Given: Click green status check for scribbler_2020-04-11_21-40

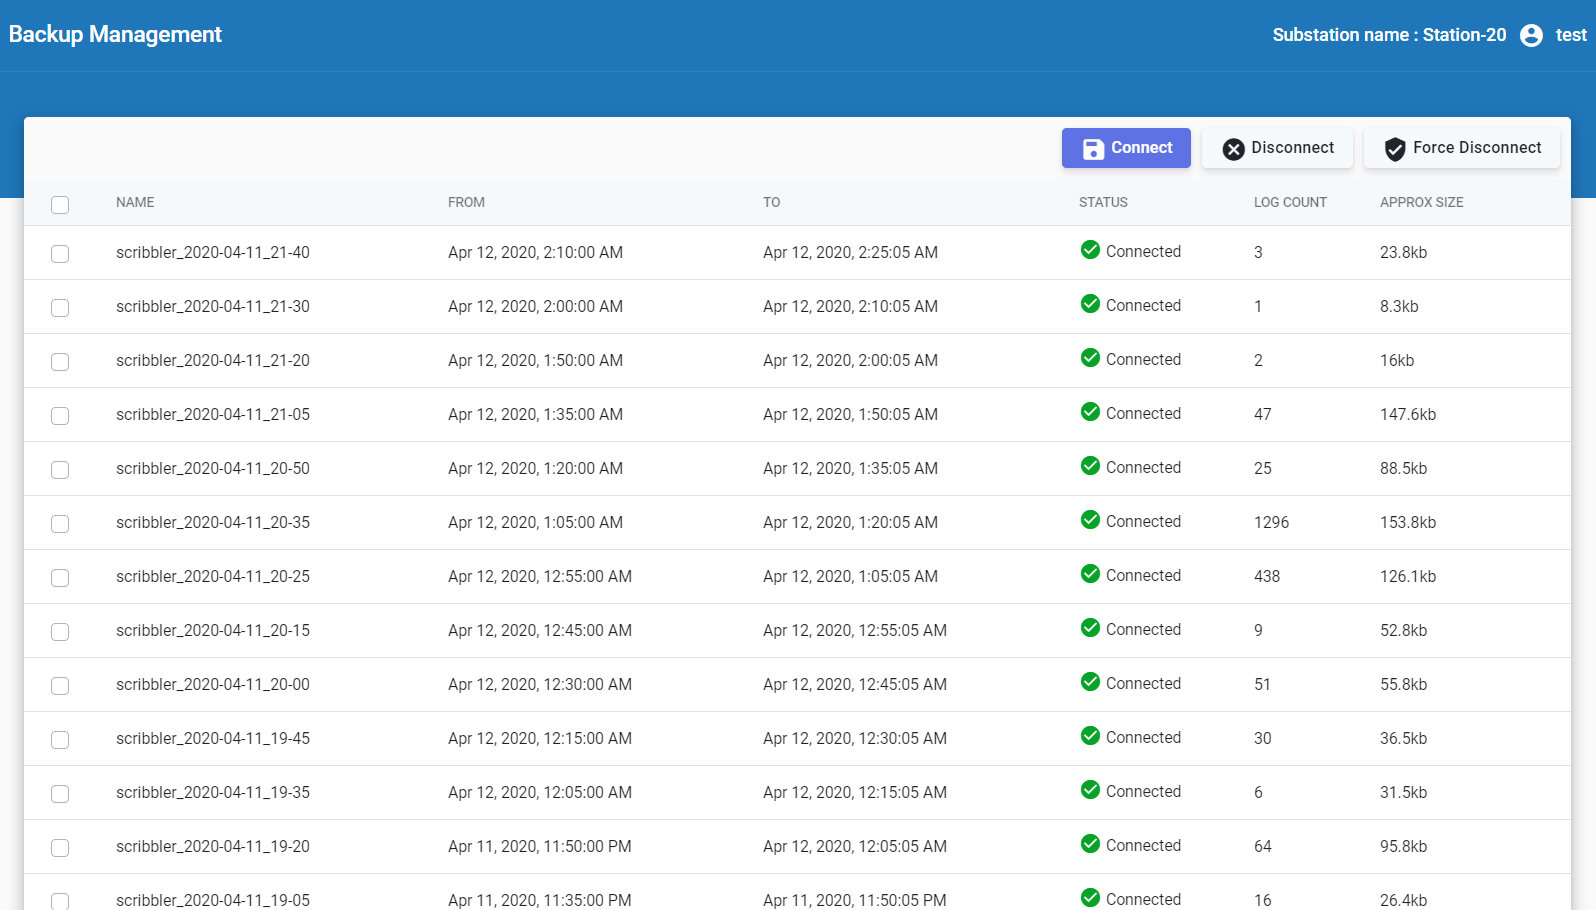Looking at the screenshot, I should 1090,250.
